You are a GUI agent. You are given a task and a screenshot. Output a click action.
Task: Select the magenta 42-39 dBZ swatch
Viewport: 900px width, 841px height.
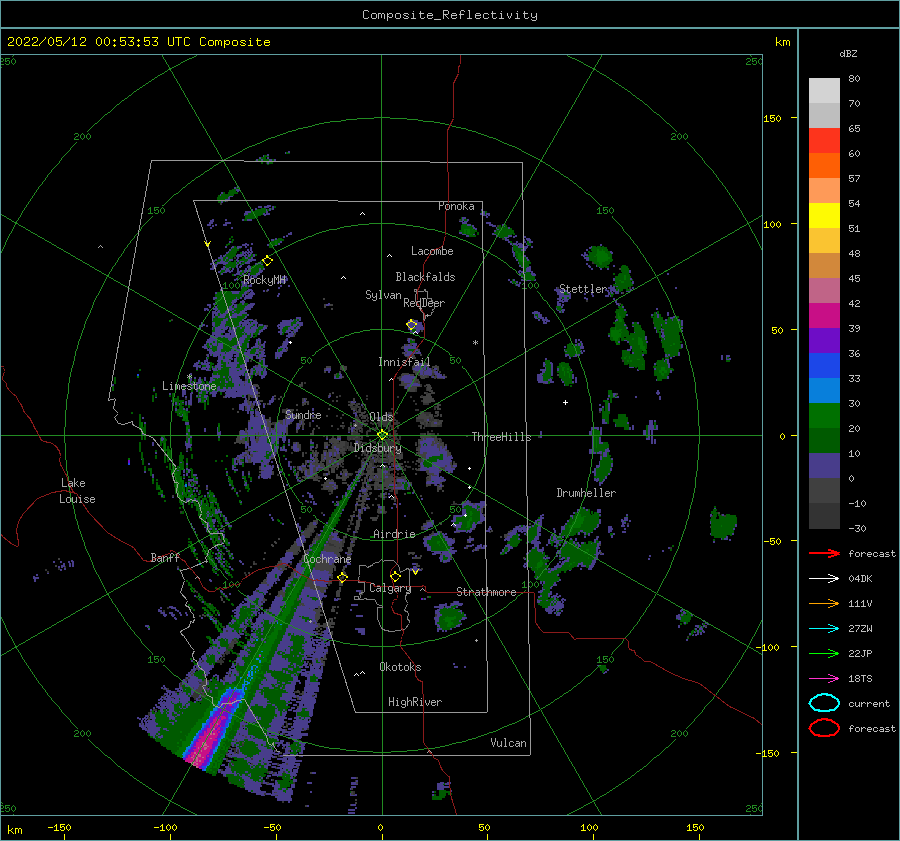click(824, 316)
